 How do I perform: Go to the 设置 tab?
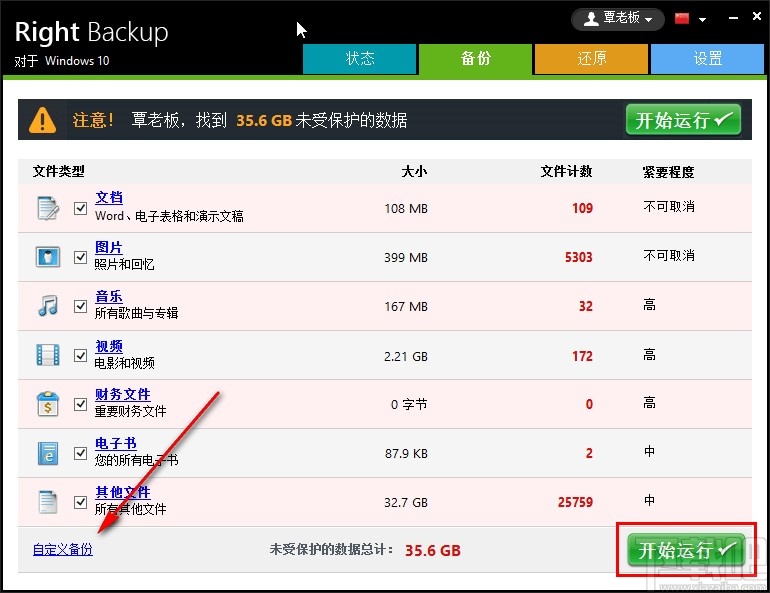[x=707, y=59]
